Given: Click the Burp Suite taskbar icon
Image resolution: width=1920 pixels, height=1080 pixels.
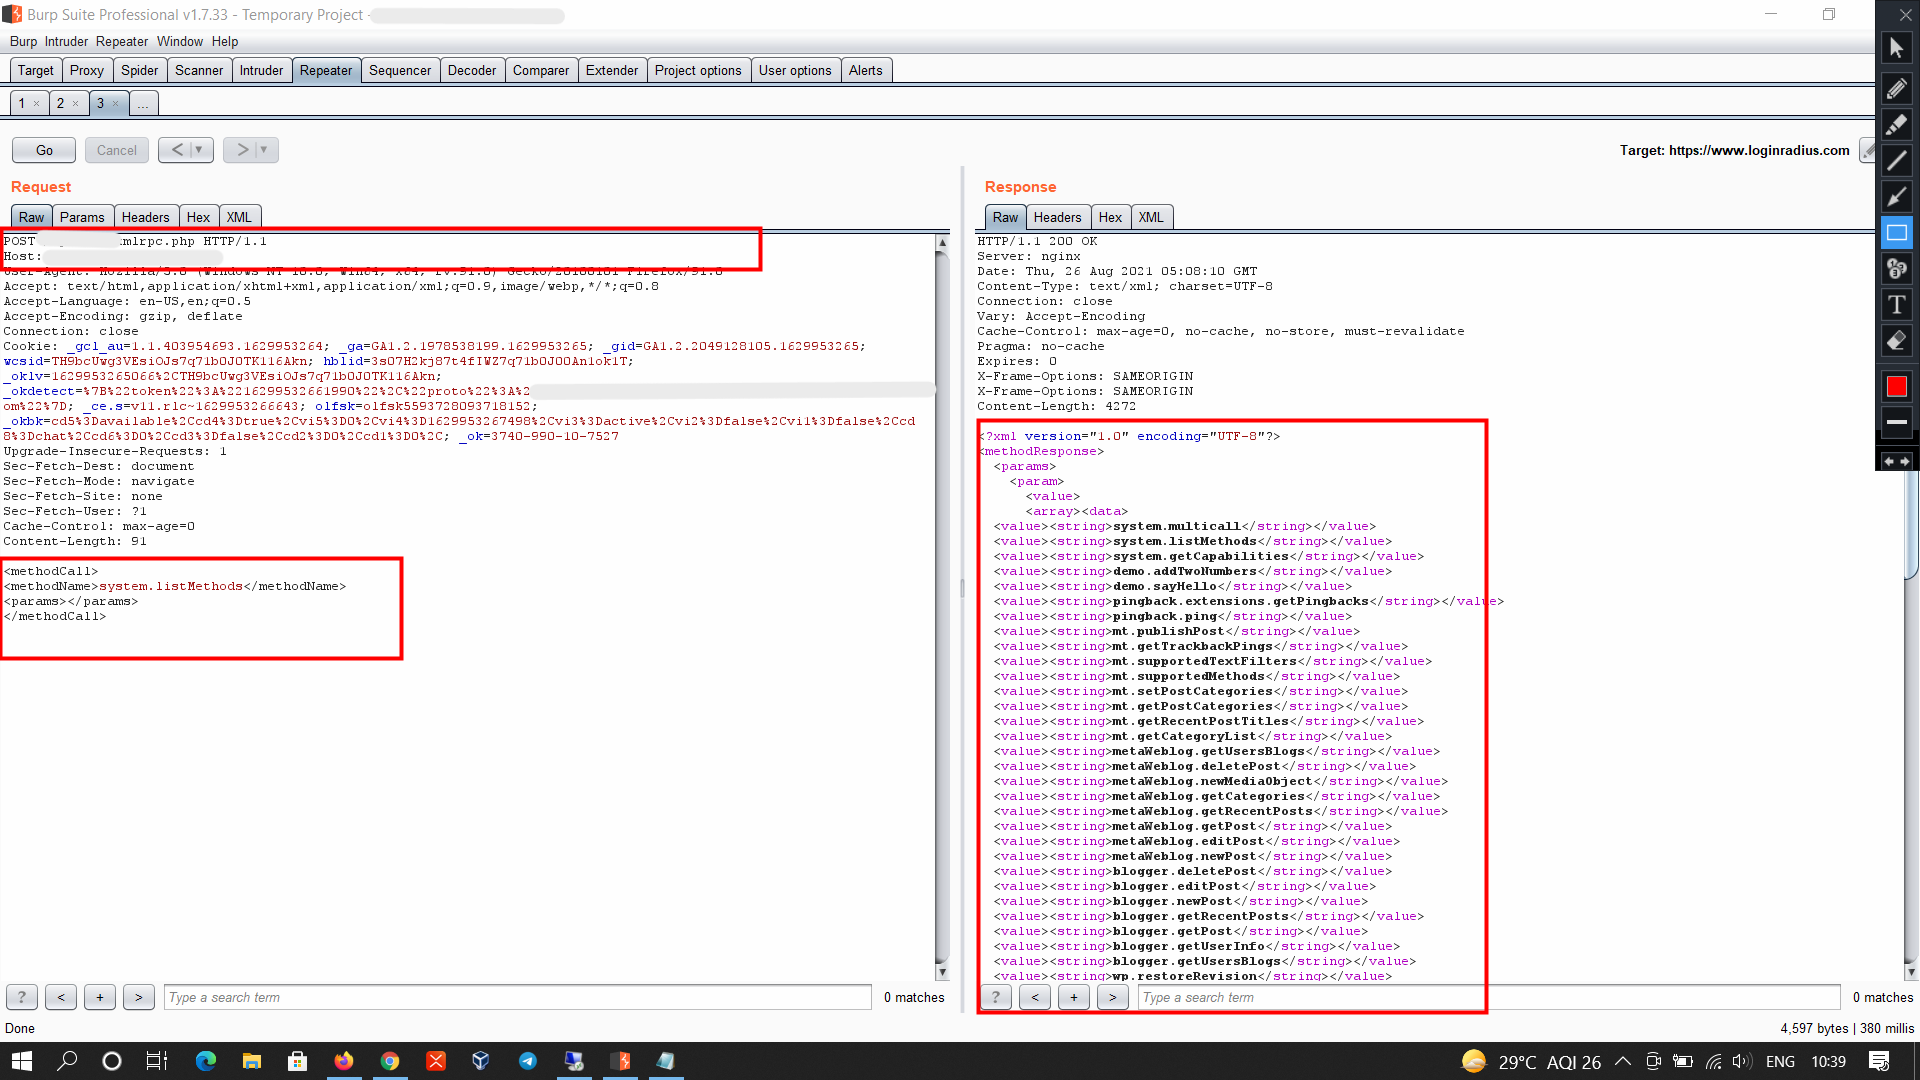Looking at the screenshot, I should coord(620,1061).
